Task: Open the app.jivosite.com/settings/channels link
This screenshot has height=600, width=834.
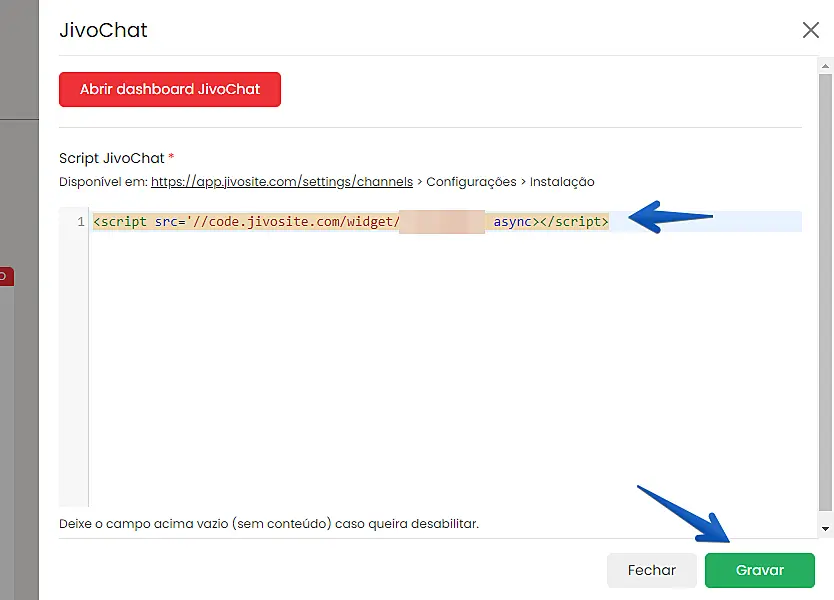Action: 282,182
